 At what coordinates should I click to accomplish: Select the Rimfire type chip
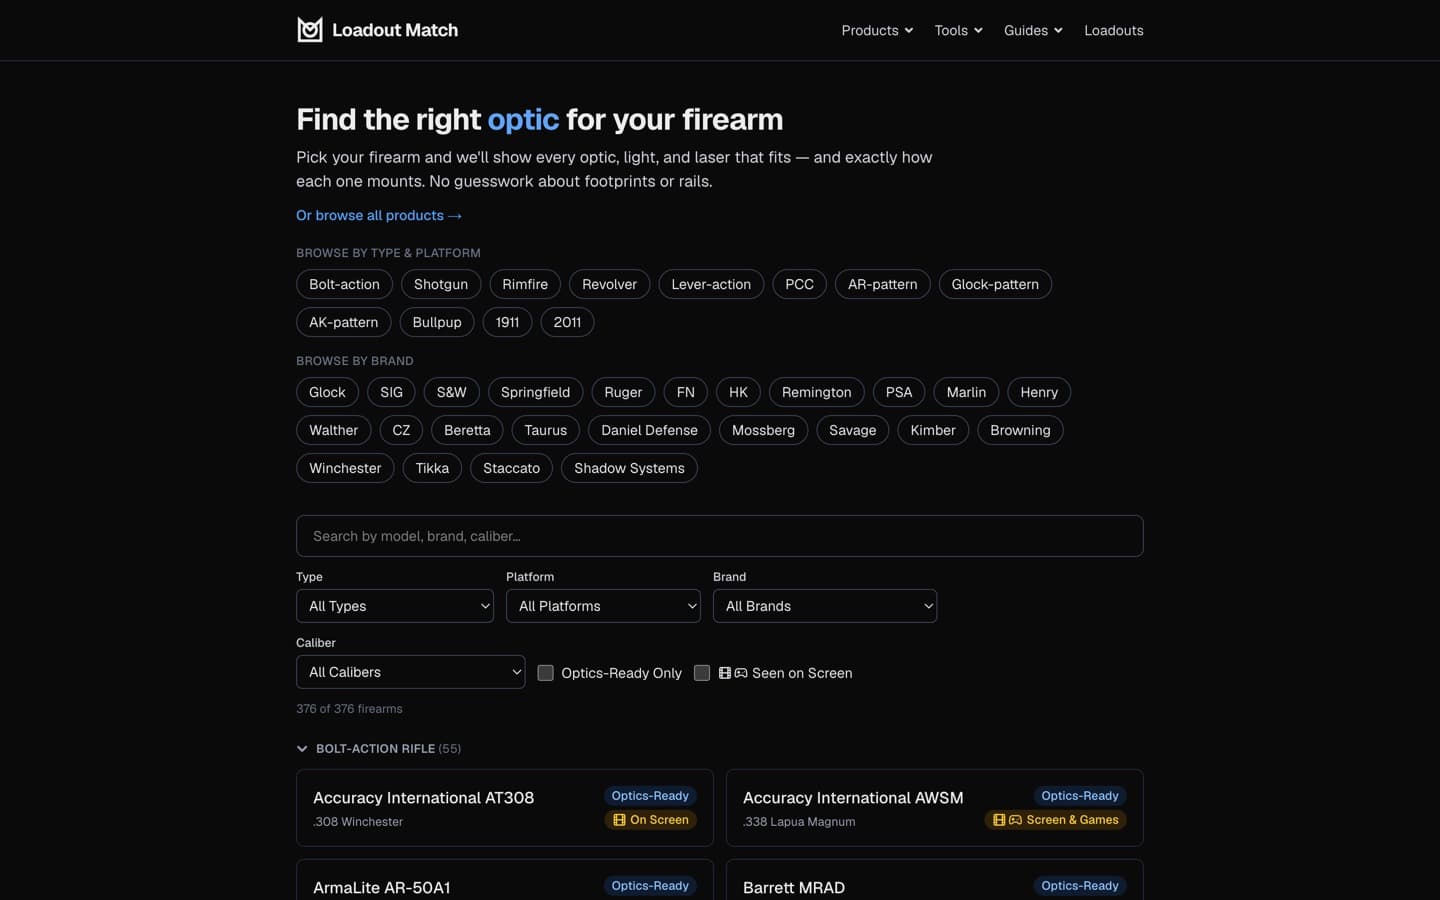[x=525, y=284]
